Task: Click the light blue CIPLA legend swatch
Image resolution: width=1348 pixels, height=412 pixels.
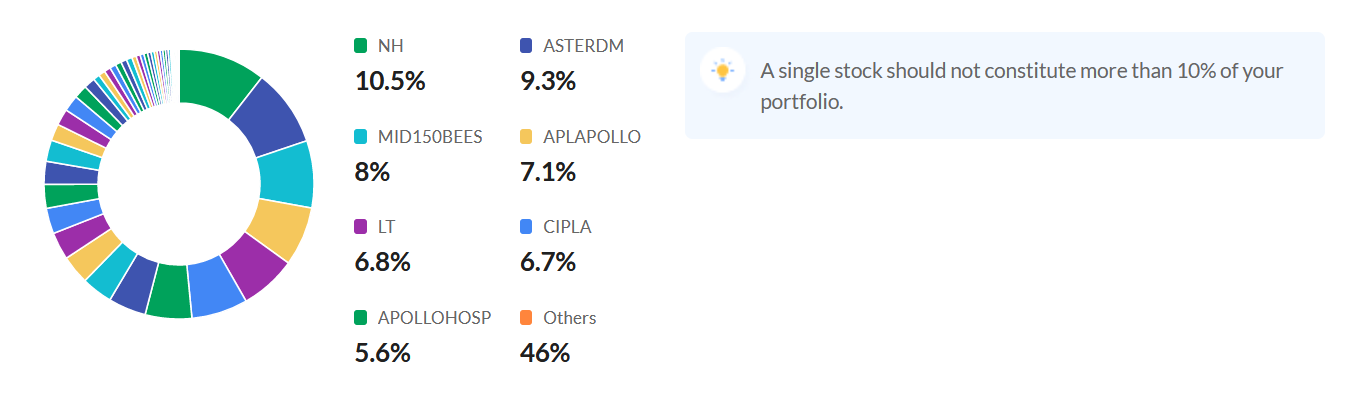Action: click(527, 227)
